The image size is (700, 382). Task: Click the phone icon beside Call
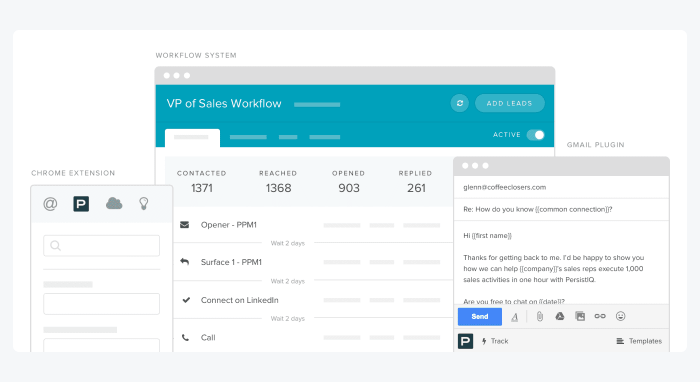click(185, 337)
